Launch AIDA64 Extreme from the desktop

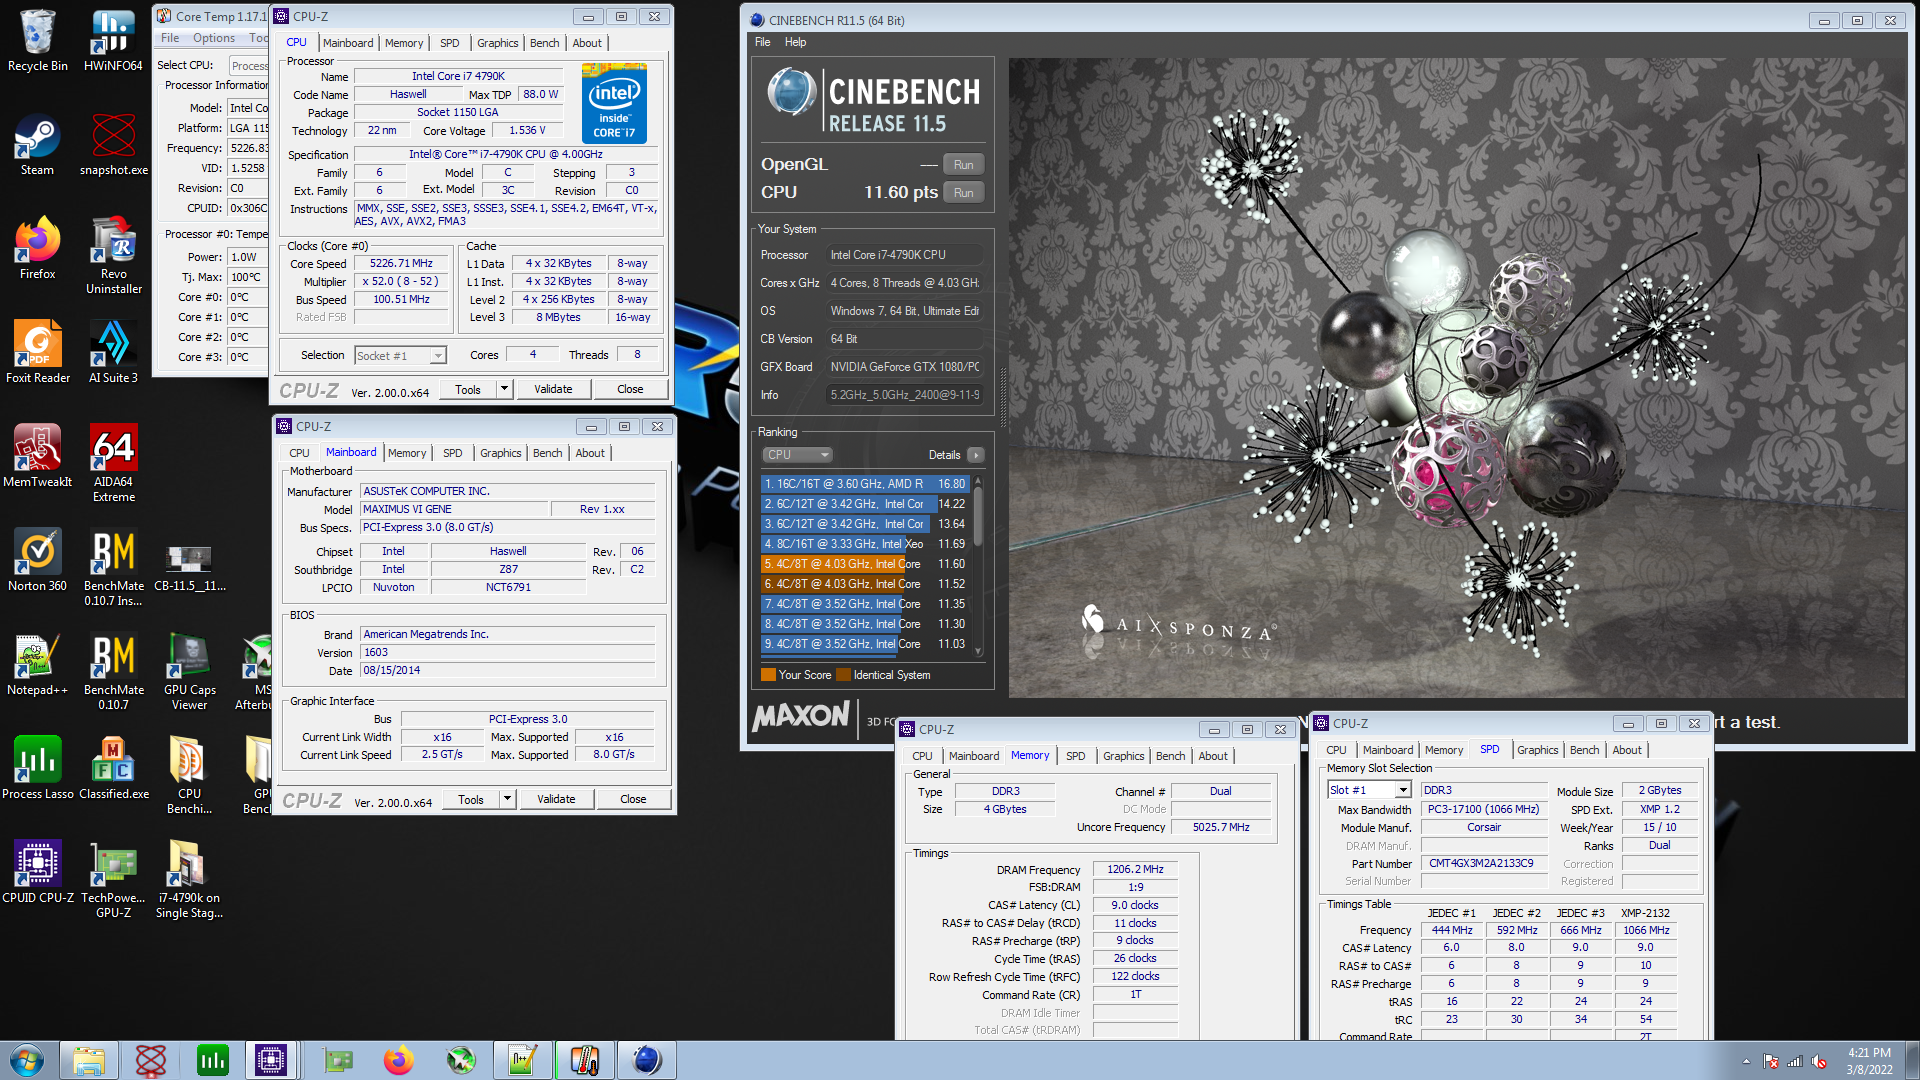(113, 463)
